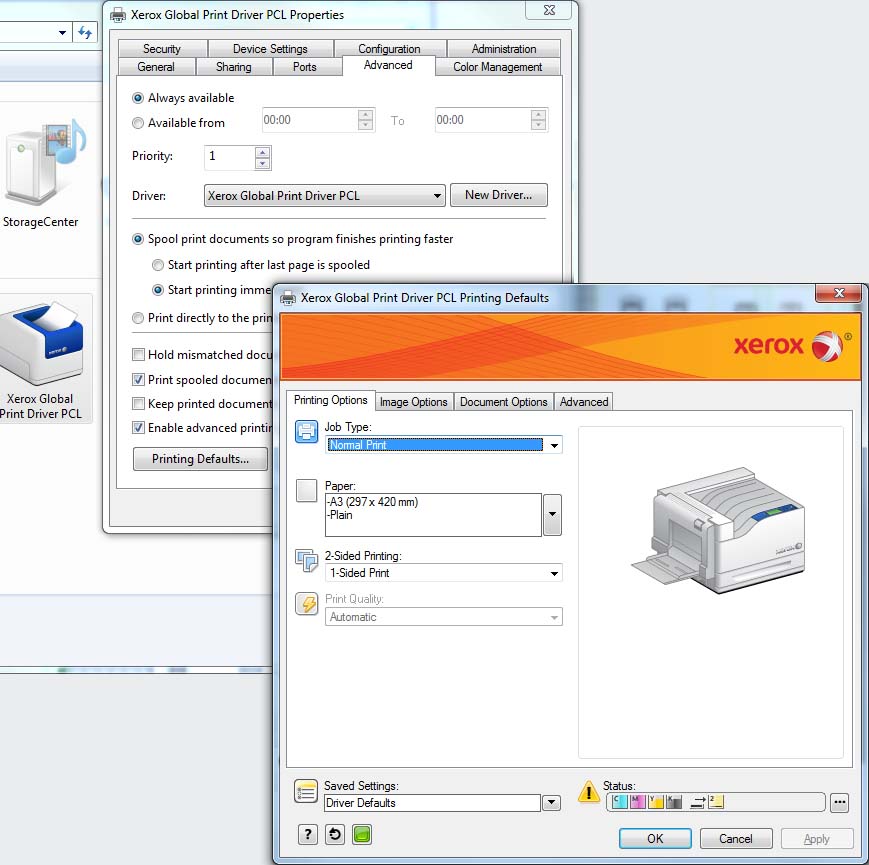The height and width of the screenshot is (865, 869).
Task: Switch to Image Options tab
Action: coord(414,402)
